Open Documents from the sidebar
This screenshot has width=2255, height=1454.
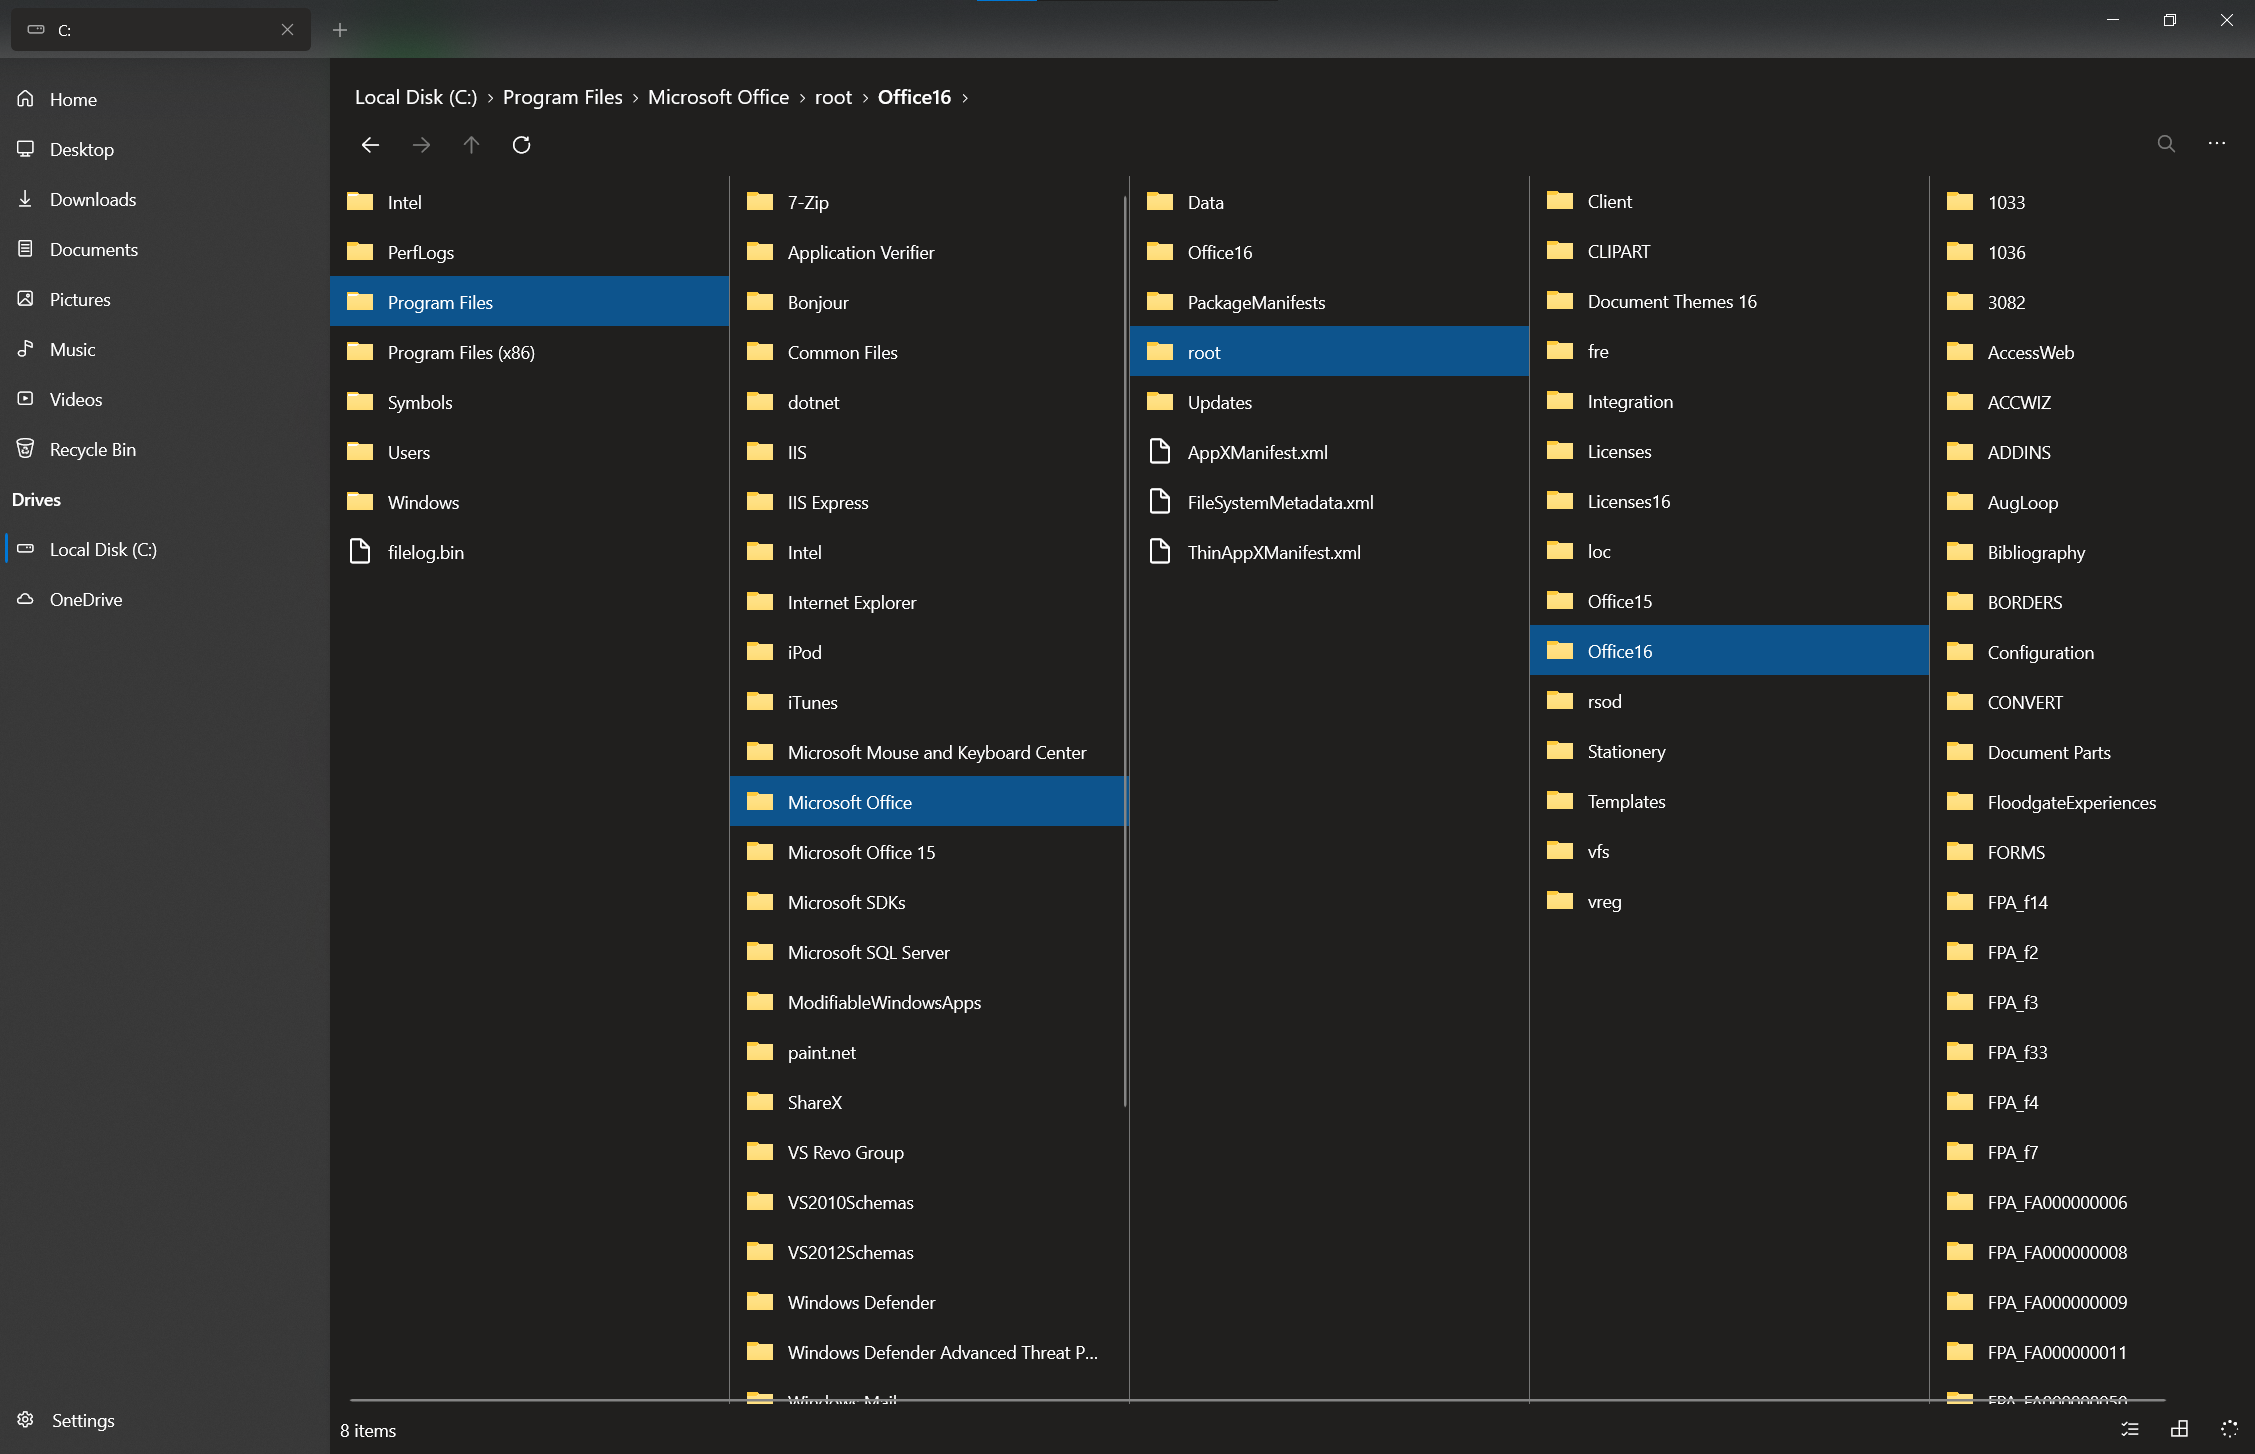[165, 249]
